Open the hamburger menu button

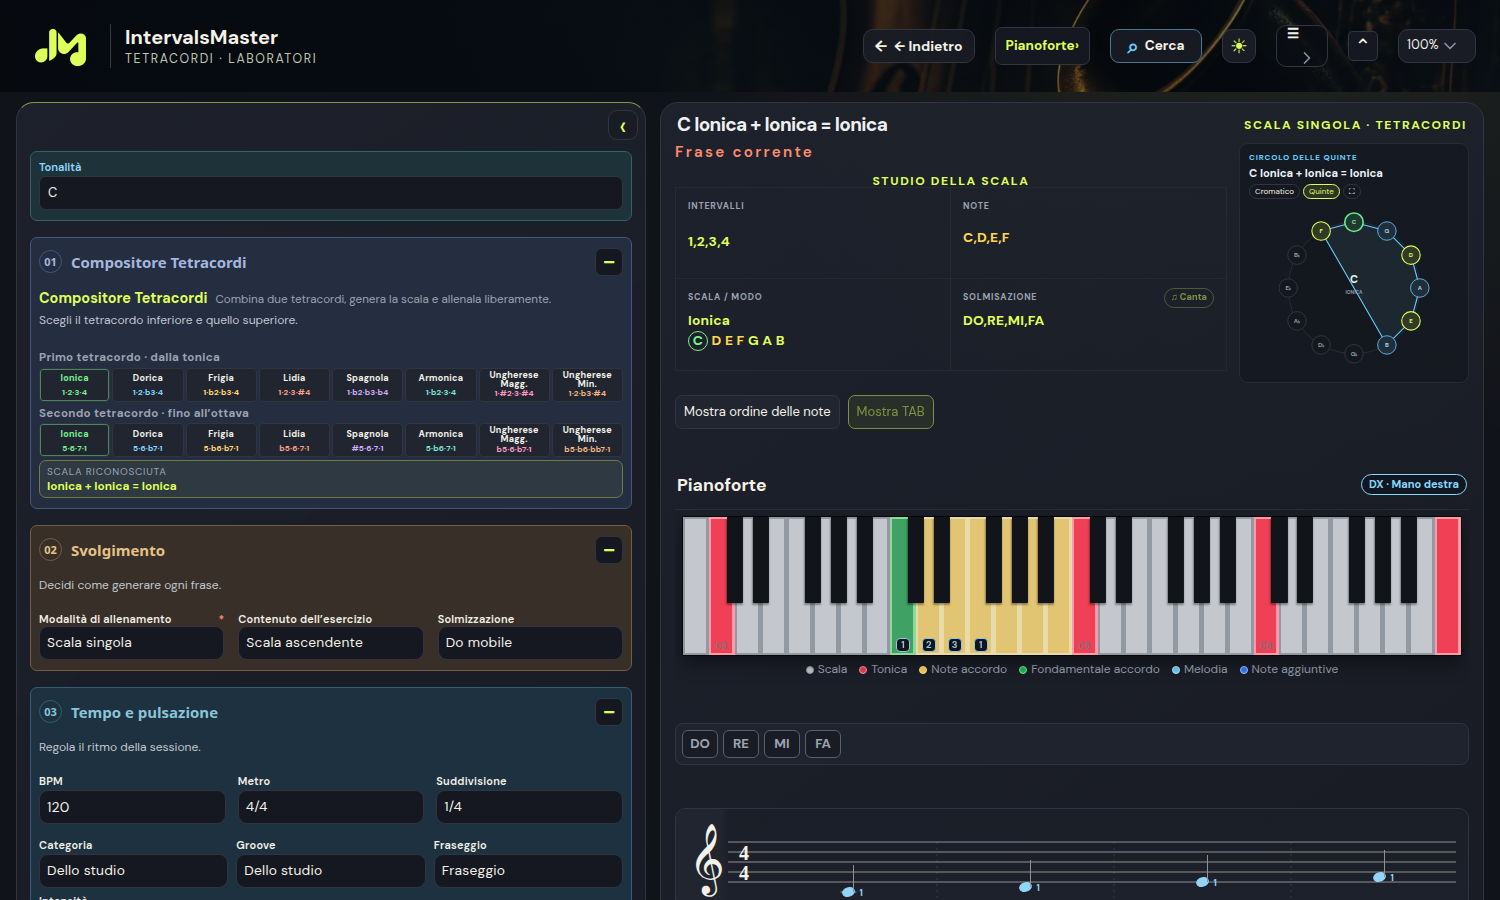click(x=1301, y=46)
